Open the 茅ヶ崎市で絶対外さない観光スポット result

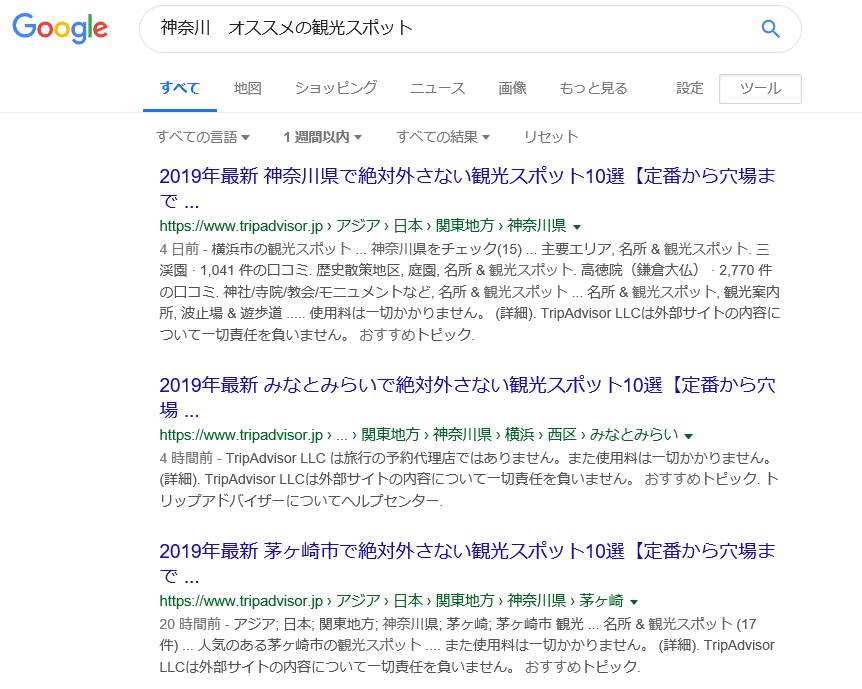tap(467, 563)
